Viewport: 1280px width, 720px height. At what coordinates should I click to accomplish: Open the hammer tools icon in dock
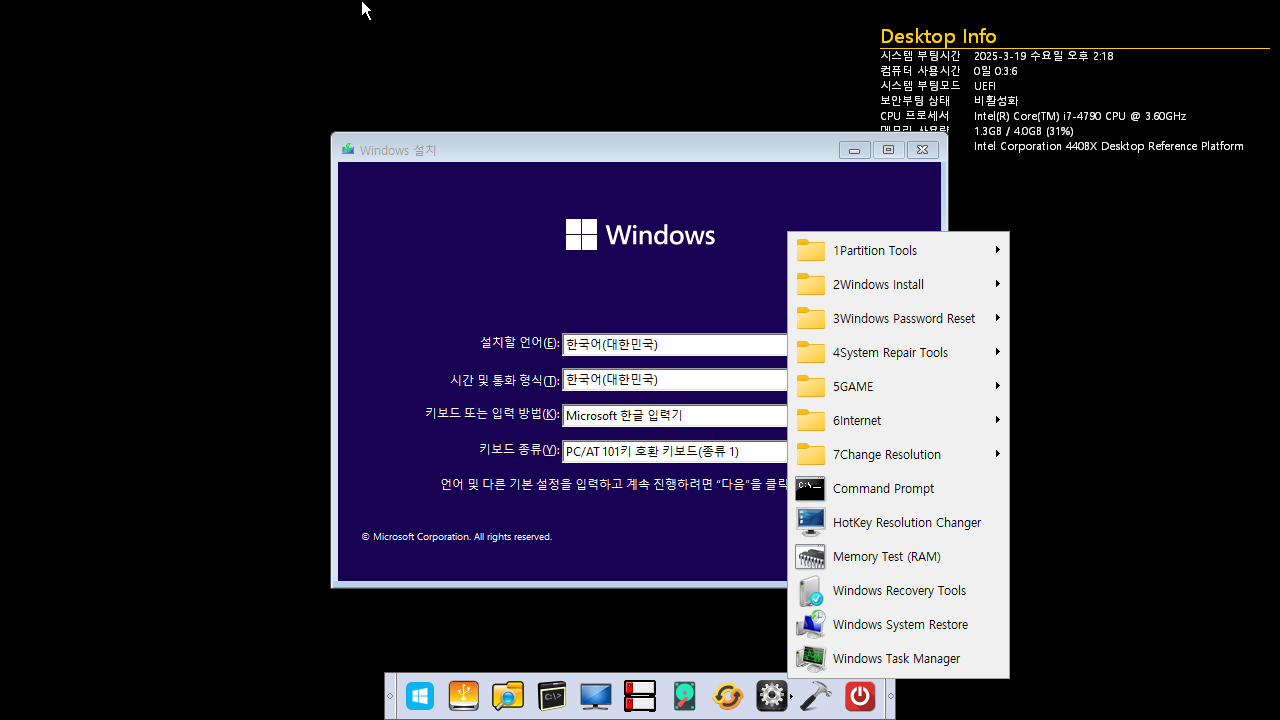816,695
